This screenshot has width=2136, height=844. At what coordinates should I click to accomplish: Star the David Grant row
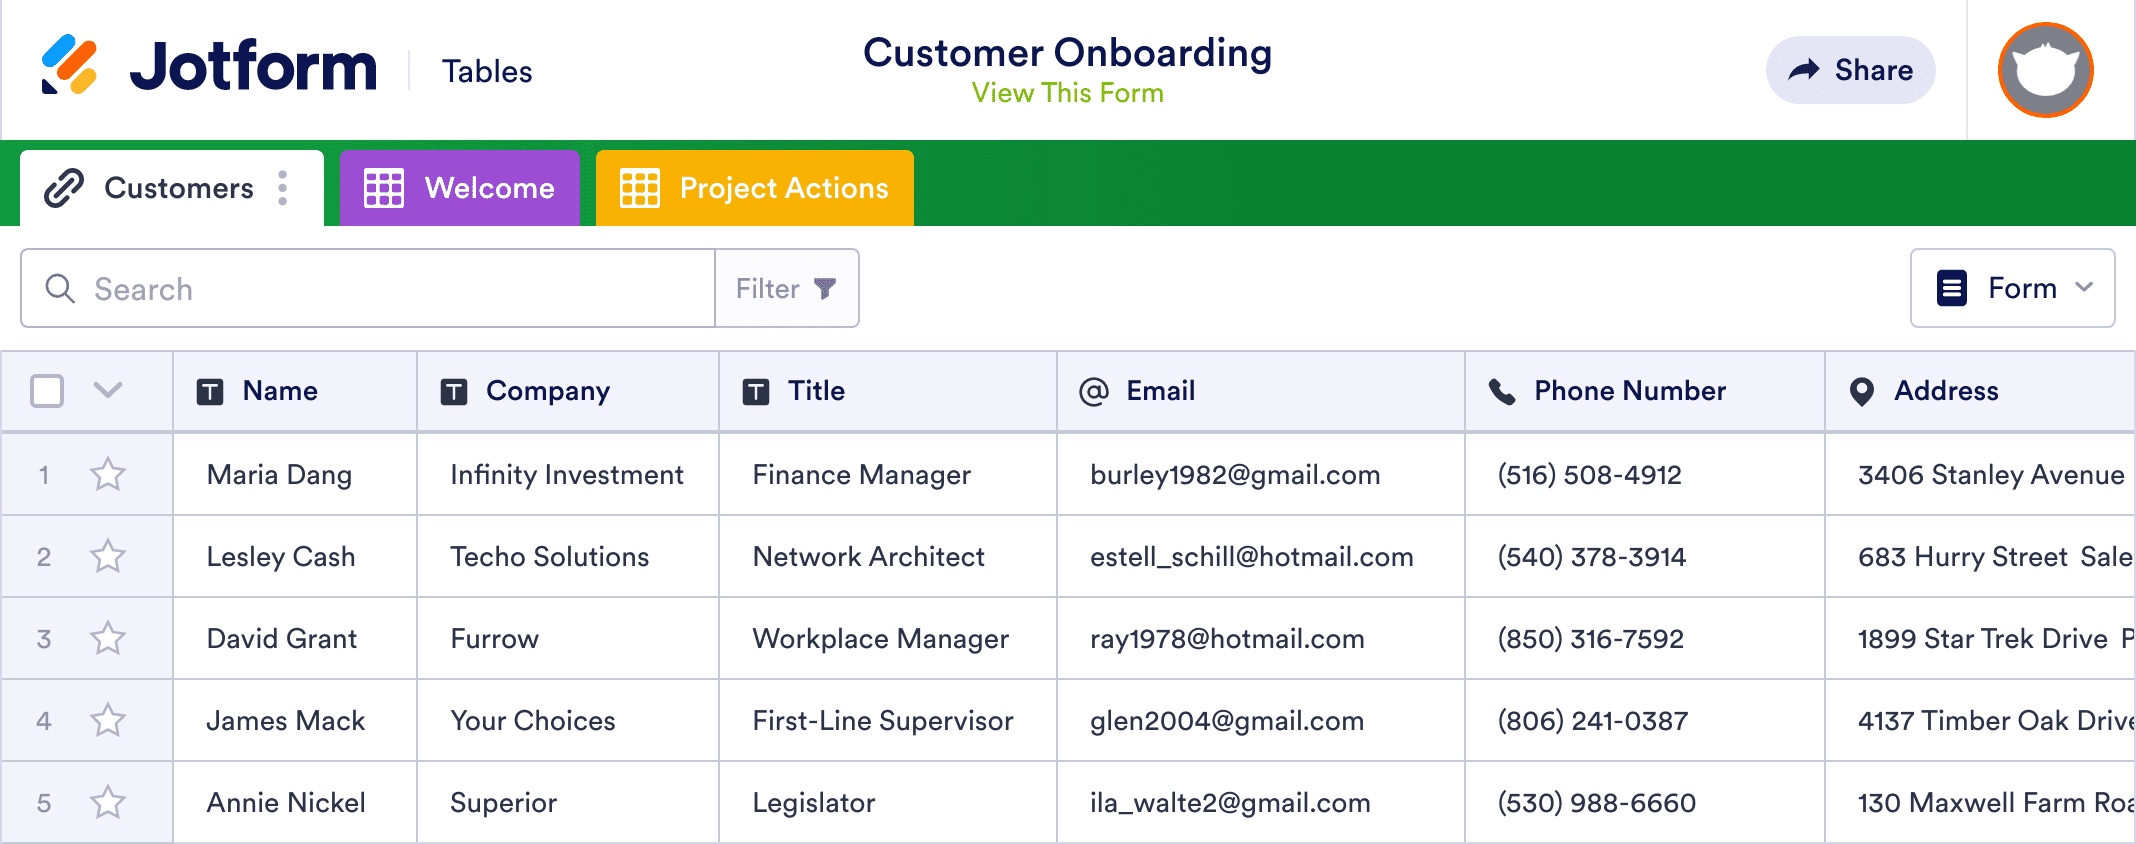(108, 638)
